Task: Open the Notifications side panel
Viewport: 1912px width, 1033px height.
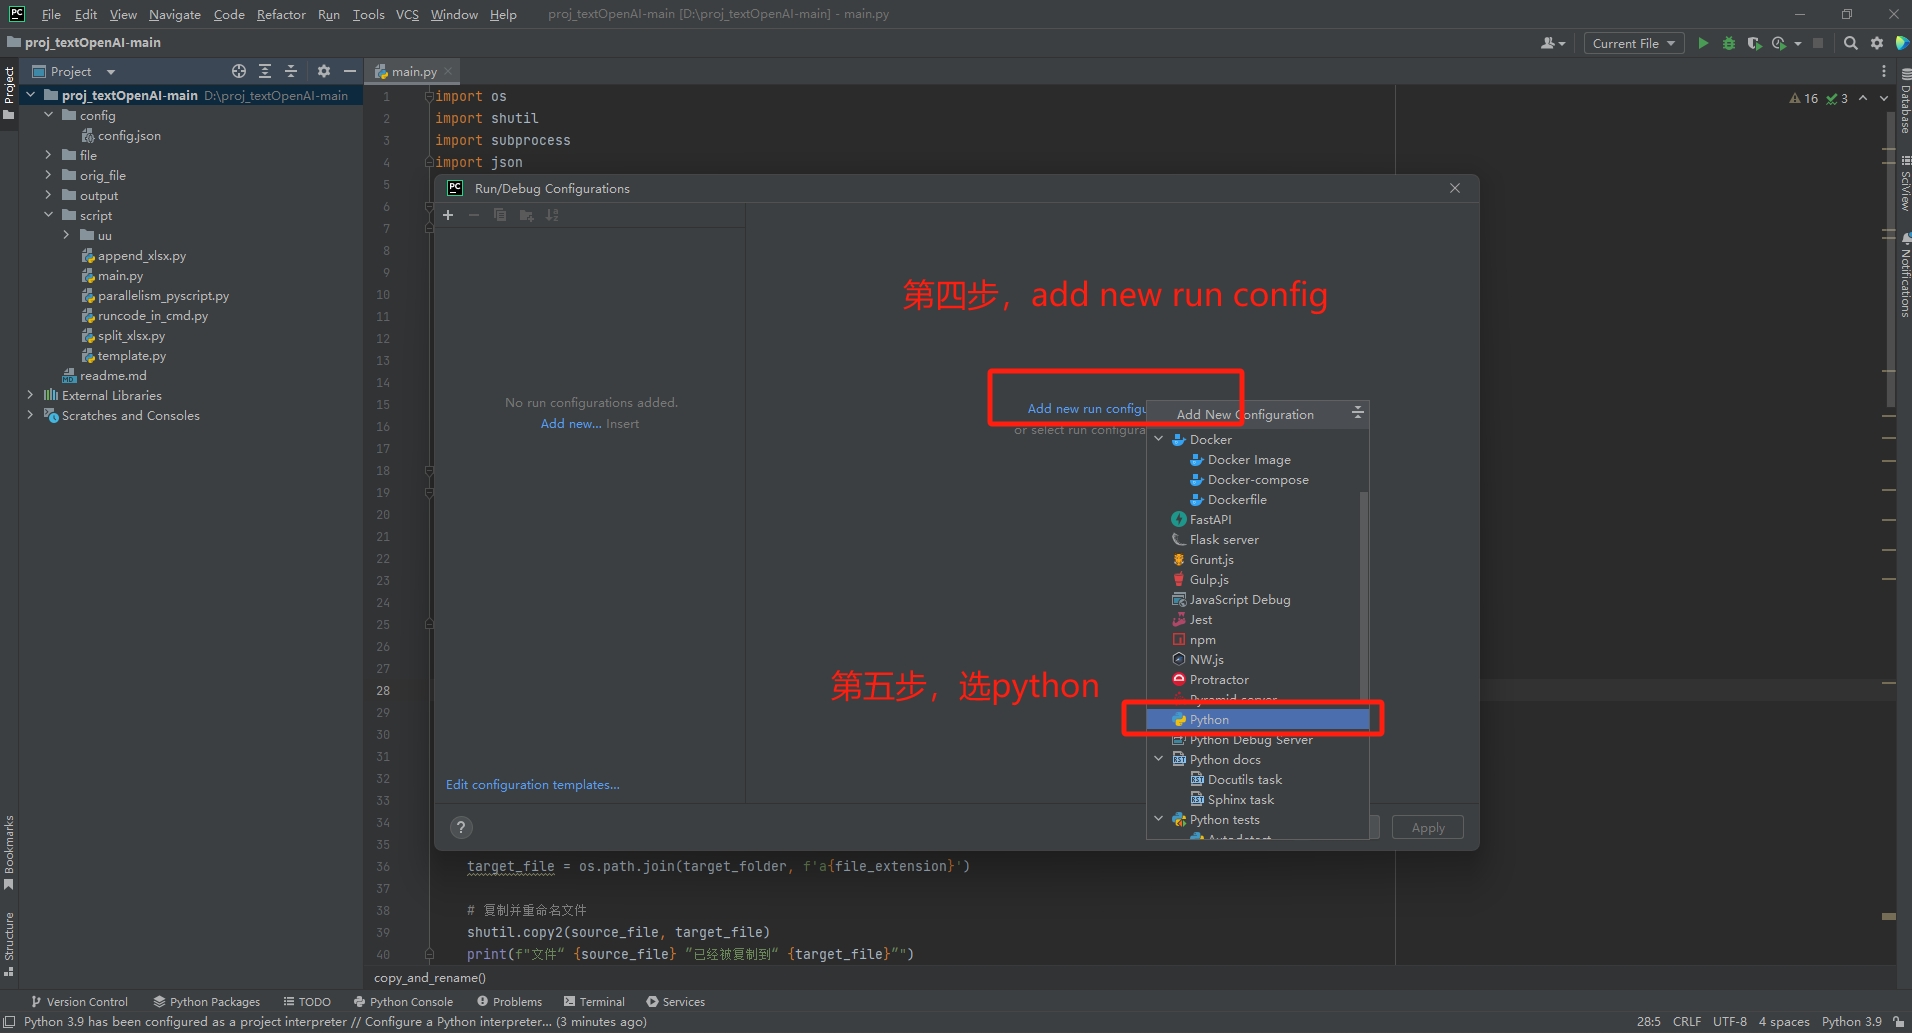Action: [1904, 275]
